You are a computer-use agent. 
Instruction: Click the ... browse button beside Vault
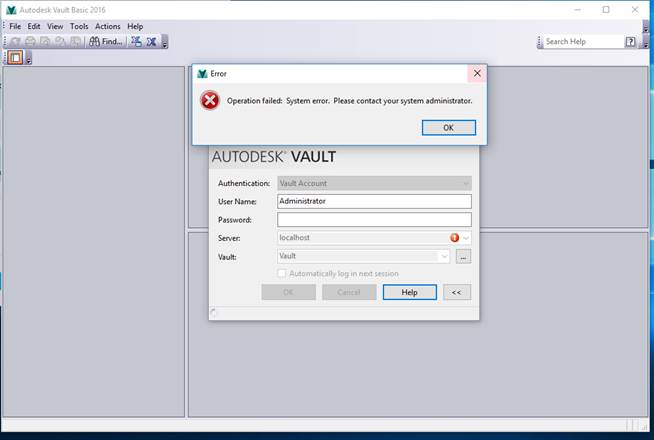463,256
